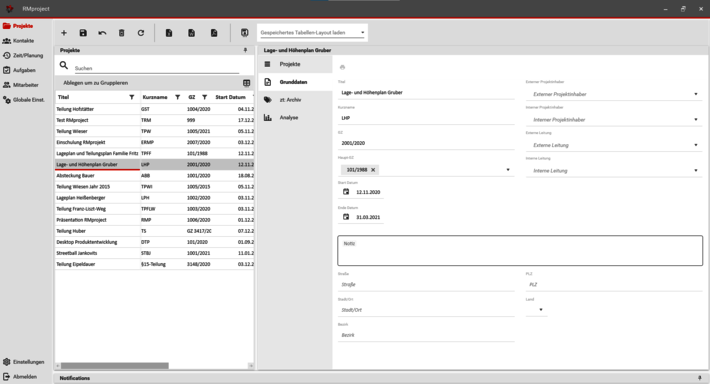Expand the Interner Projektinhaber dropdown
This screenshot has height=384, width=710.
tap(696, 120)
